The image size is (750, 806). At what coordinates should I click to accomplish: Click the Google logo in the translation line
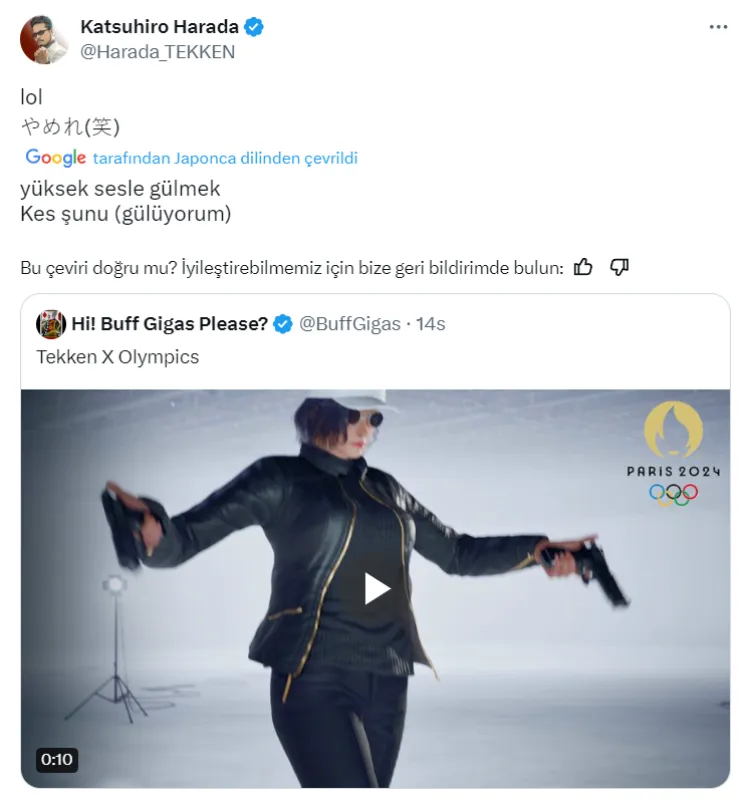pos(55,157)
